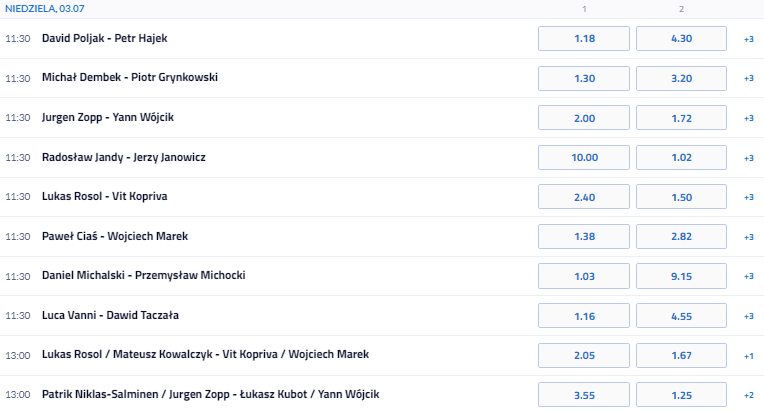Screen dimensions: 764x412
Task: Open Michał Dembek - Piotr Grynkowski match
Action: click(x=130, y=77)
